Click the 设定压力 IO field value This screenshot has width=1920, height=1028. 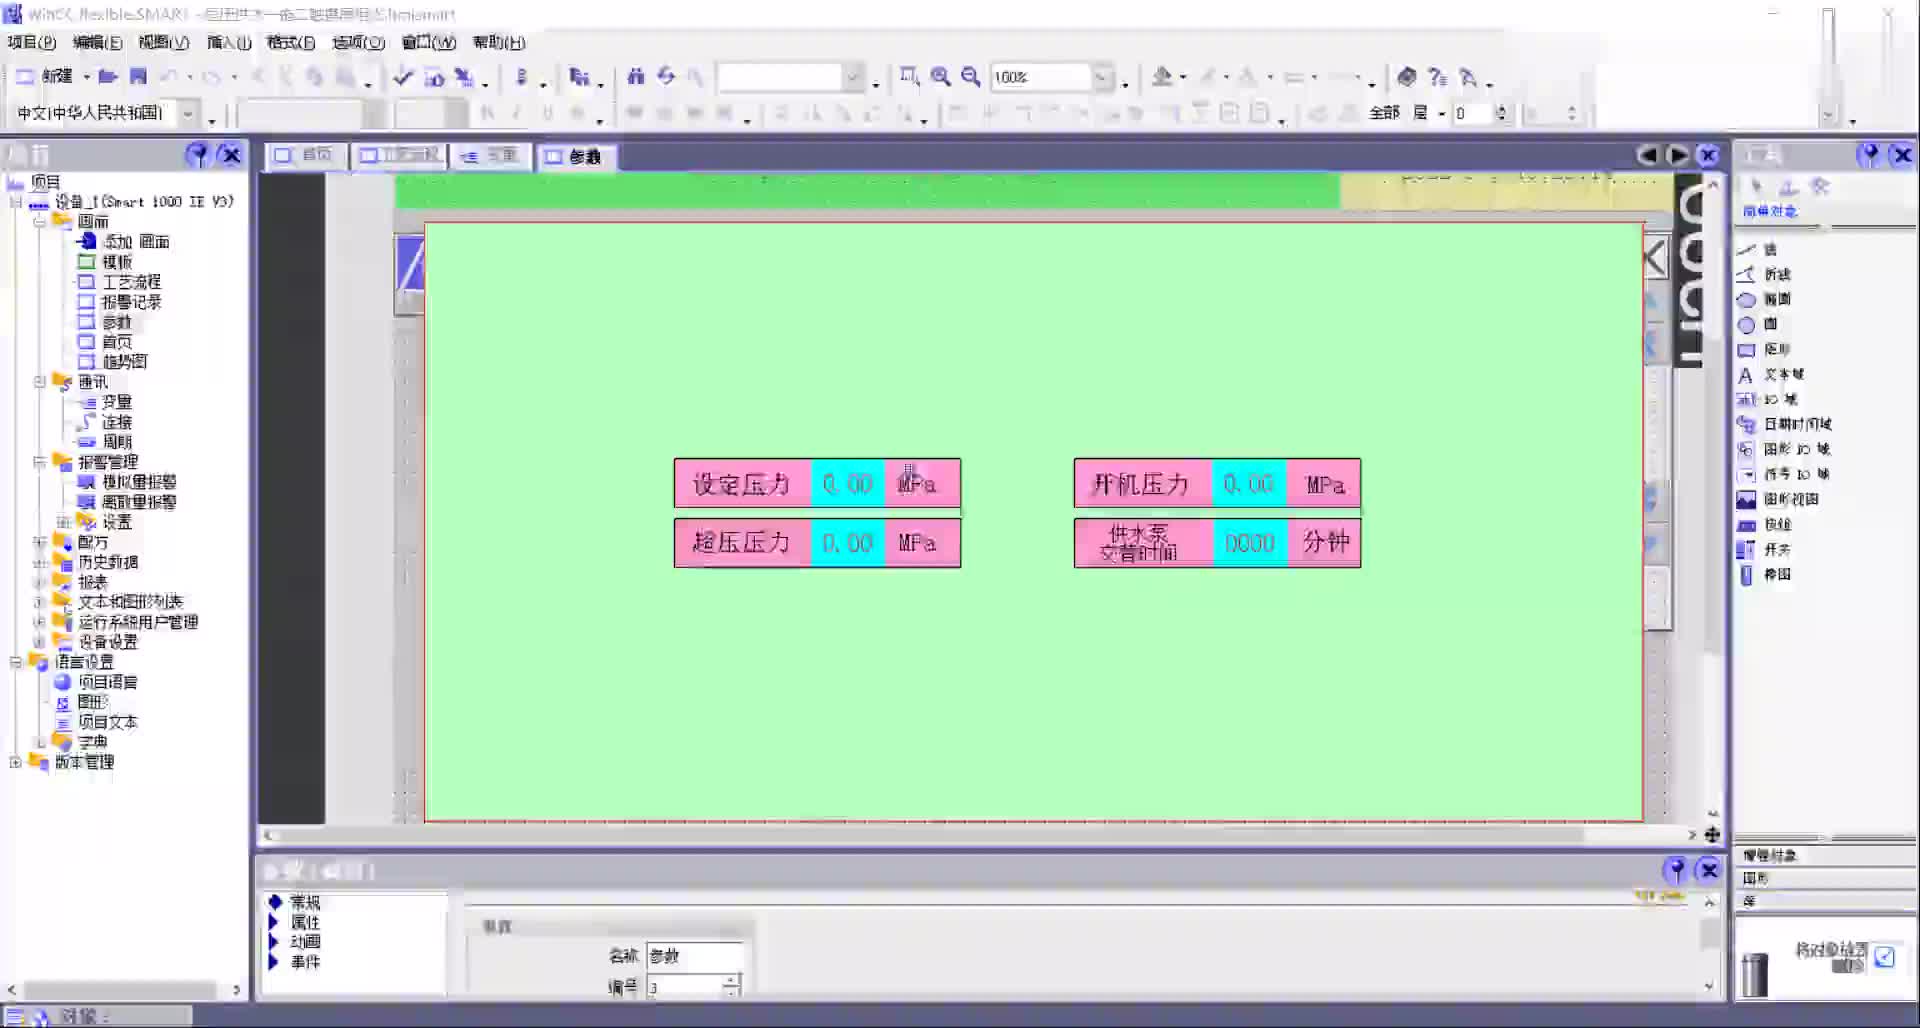[x=848, y=484]
